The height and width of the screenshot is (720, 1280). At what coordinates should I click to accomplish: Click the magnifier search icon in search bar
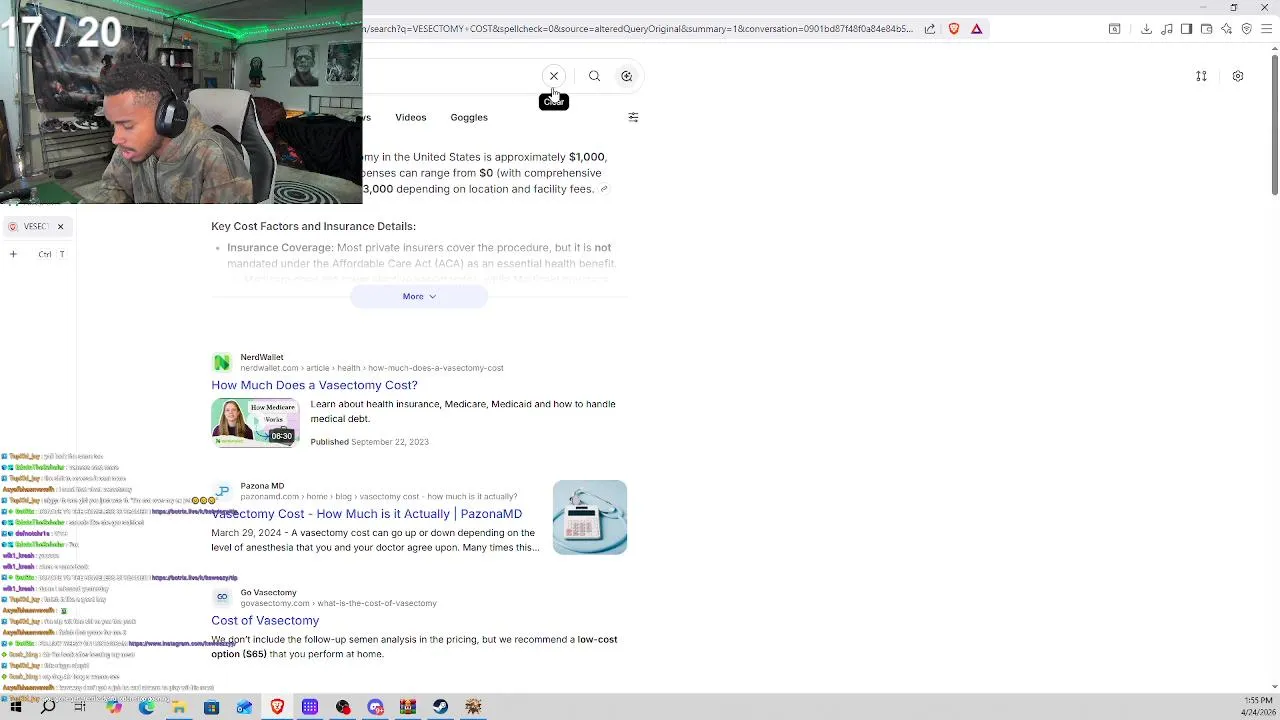click(x=594, y=76)
